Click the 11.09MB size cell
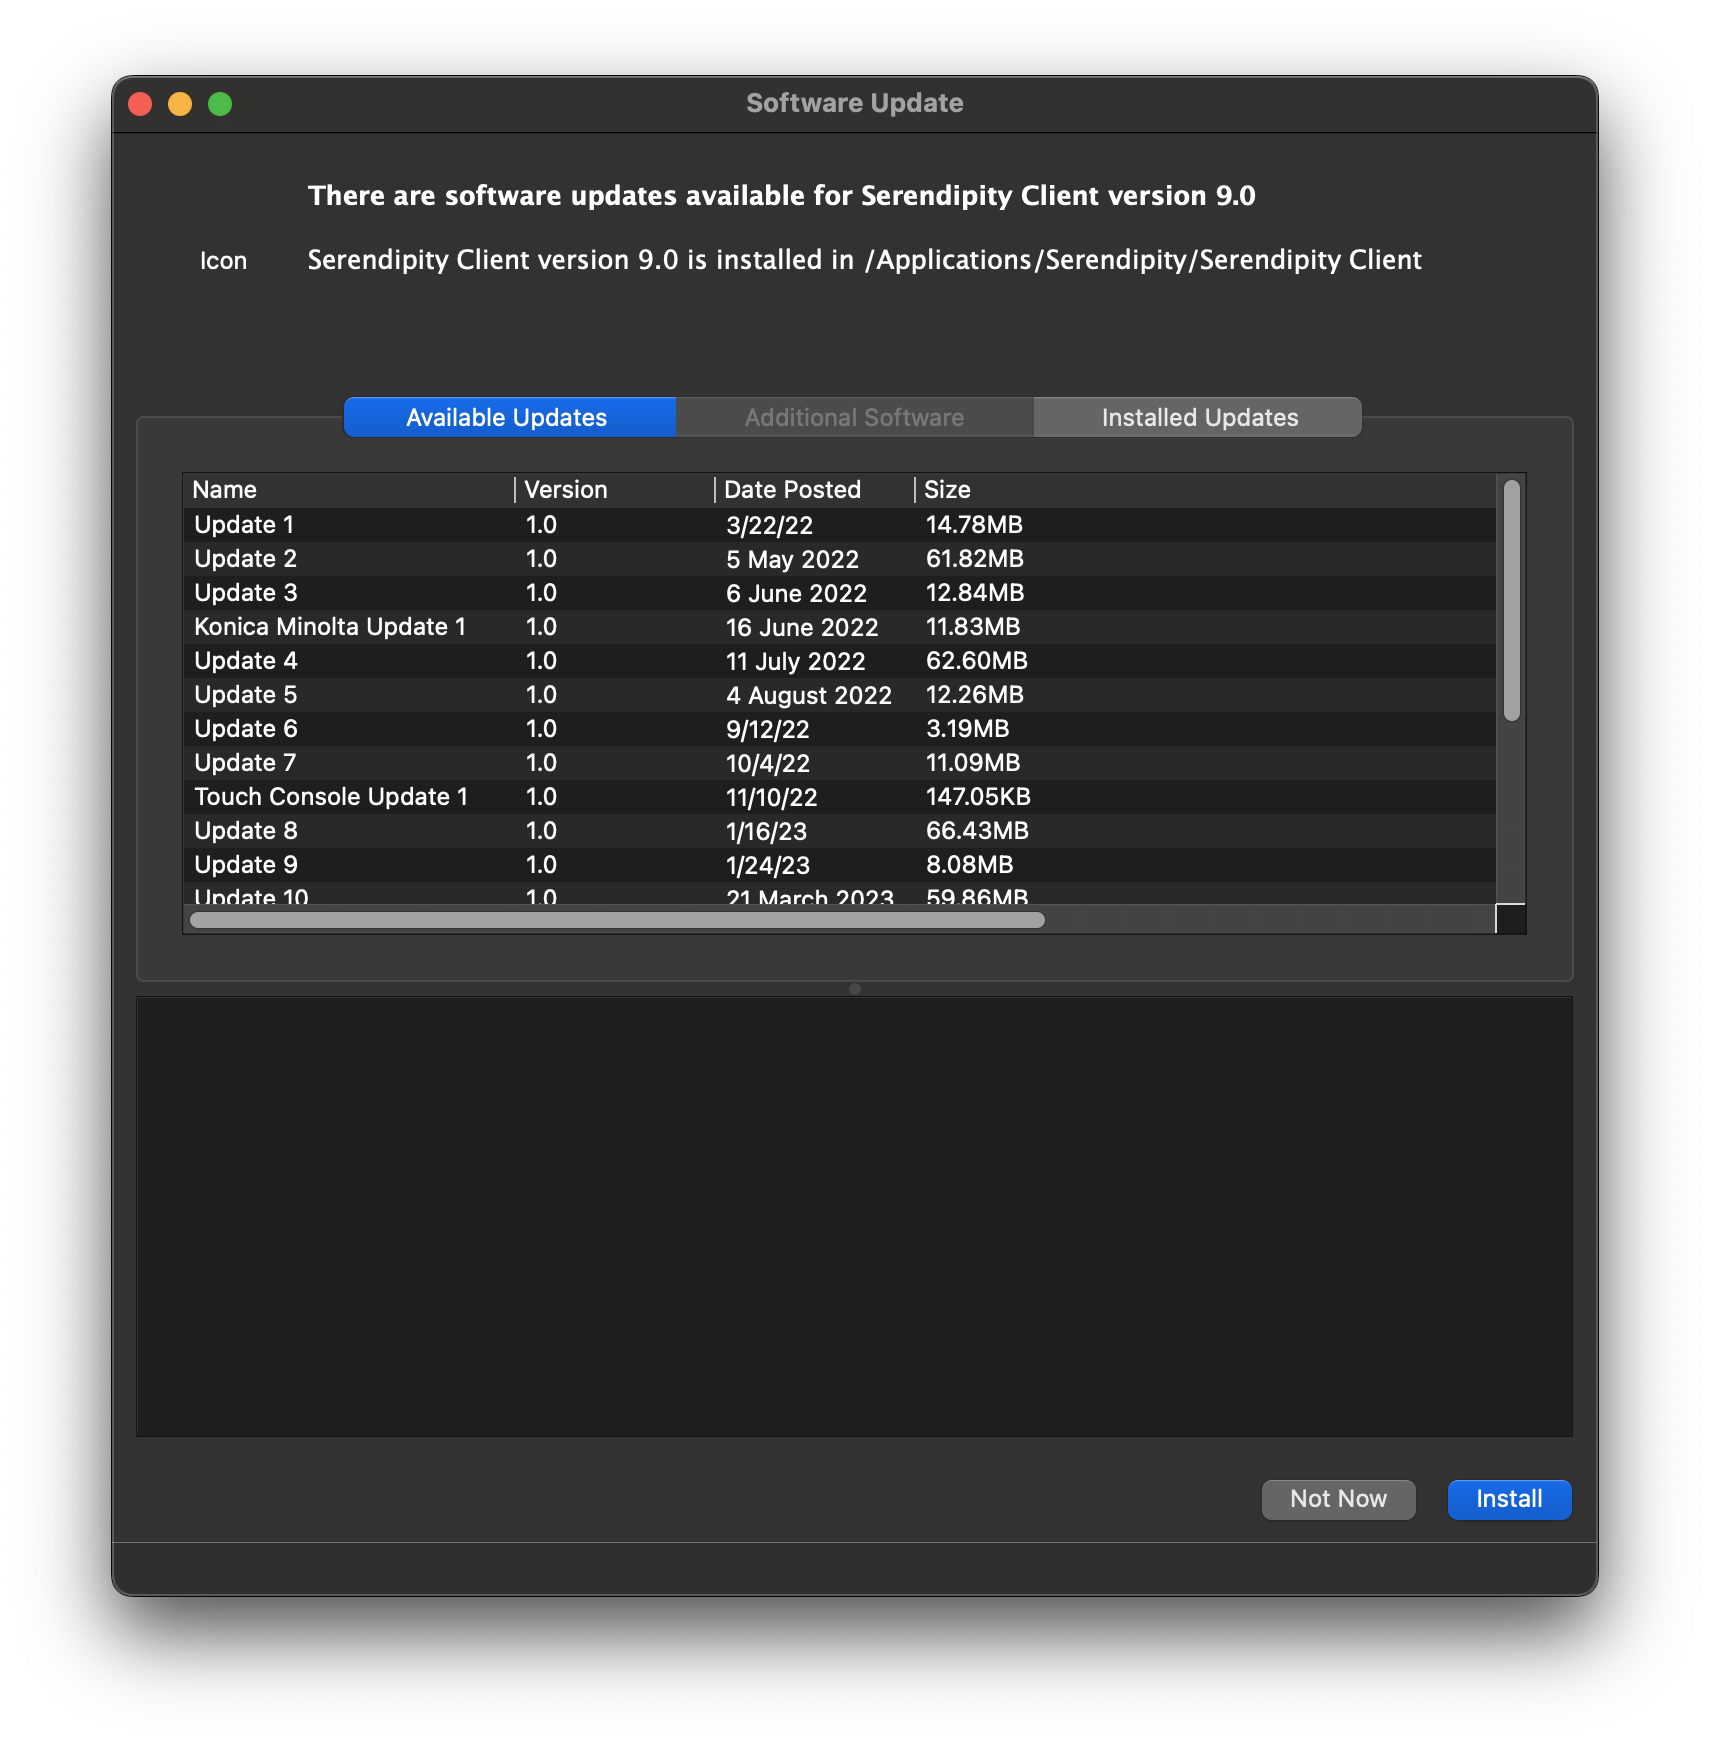Image resolution: width=1710 pixels, height=1744 pixels. (x=973, y=763)
